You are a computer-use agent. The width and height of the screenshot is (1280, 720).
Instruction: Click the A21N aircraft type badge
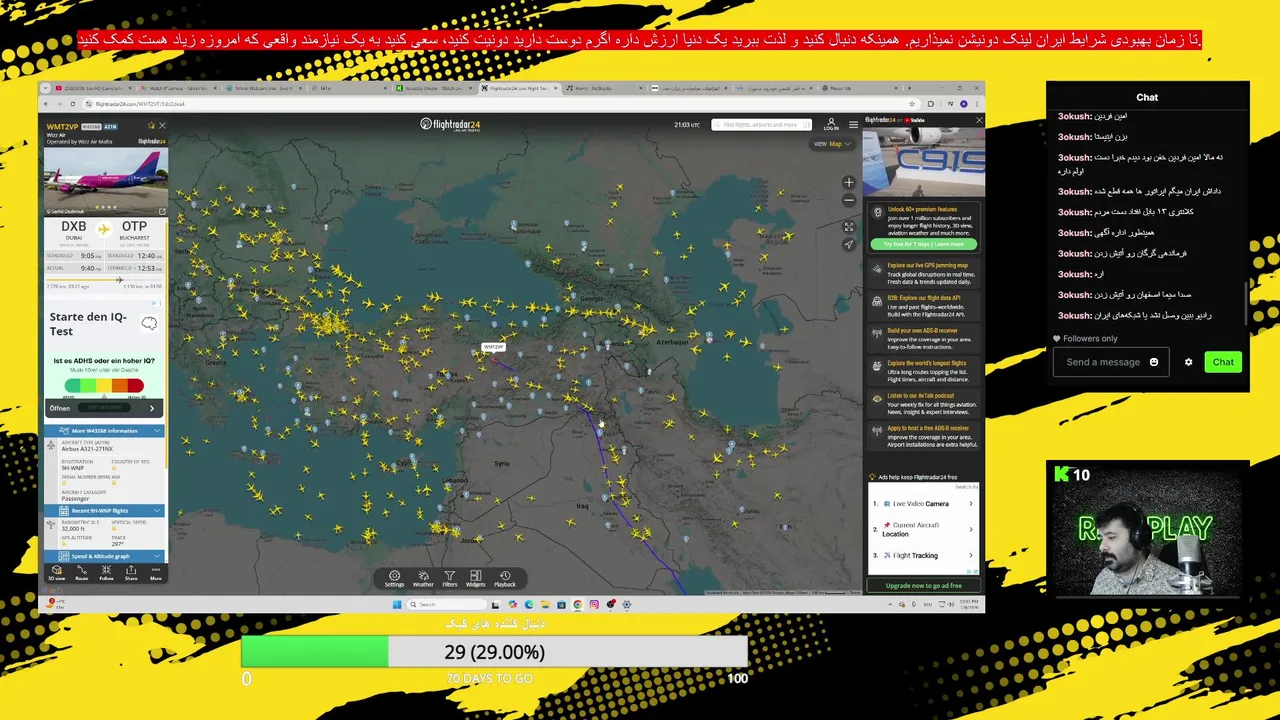[111, 127]
